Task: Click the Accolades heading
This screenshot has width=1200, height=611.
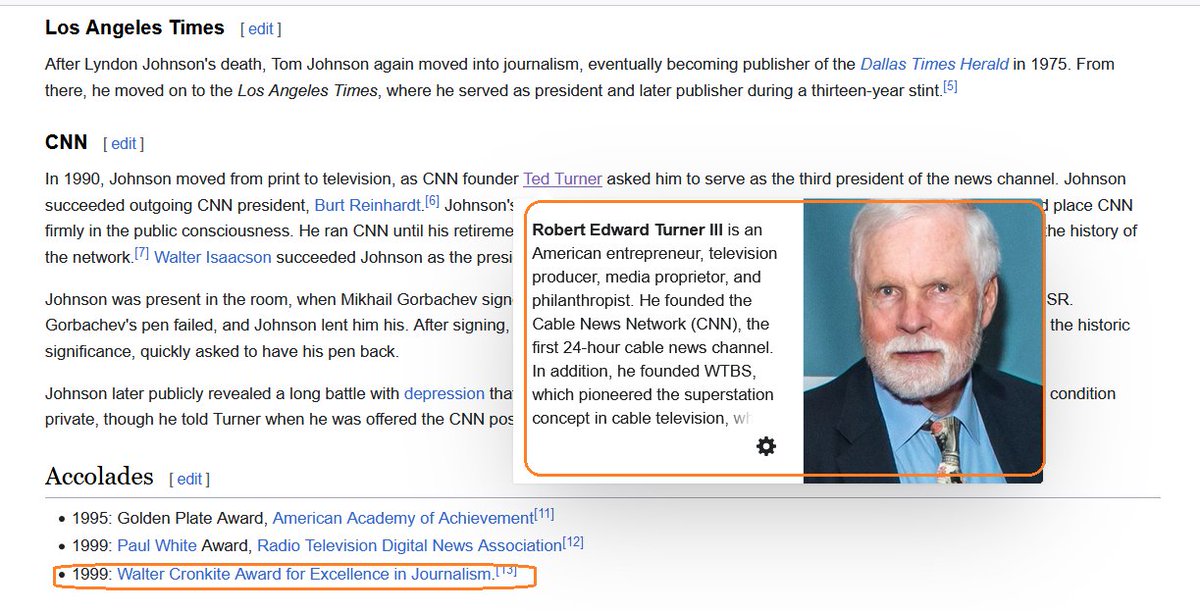Action: 99,476
